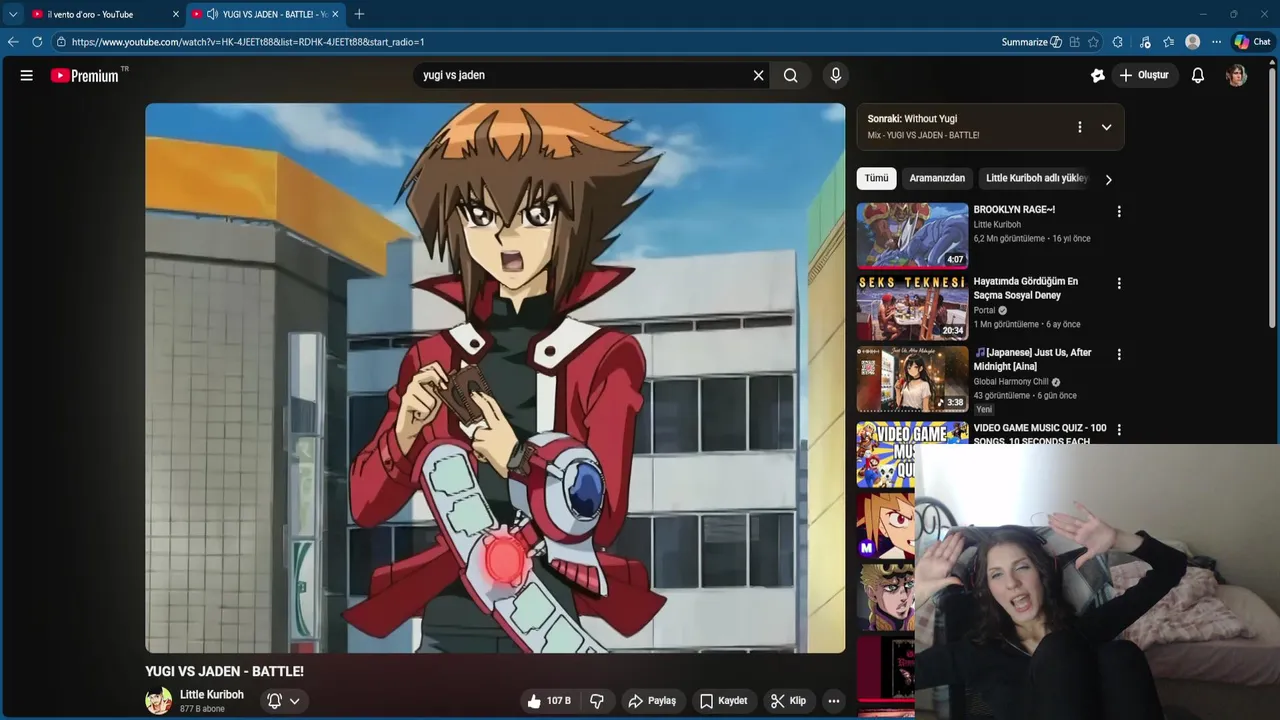Open split screen / apps icon in address bar
The image size is (1280, 720).
pyautogui.click(x=1074, y=42)
